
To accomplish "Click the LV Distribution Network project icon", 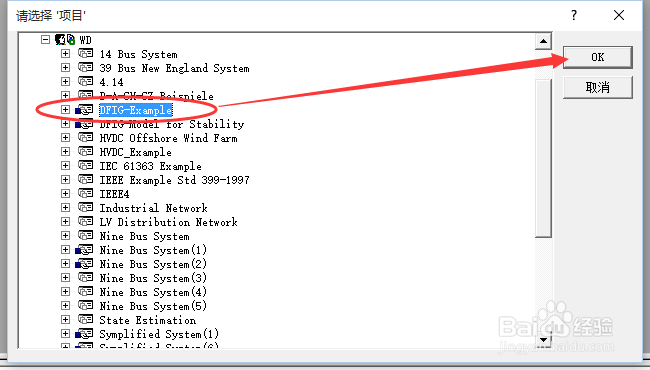I will pyautogui.click(x=85, y=222).
